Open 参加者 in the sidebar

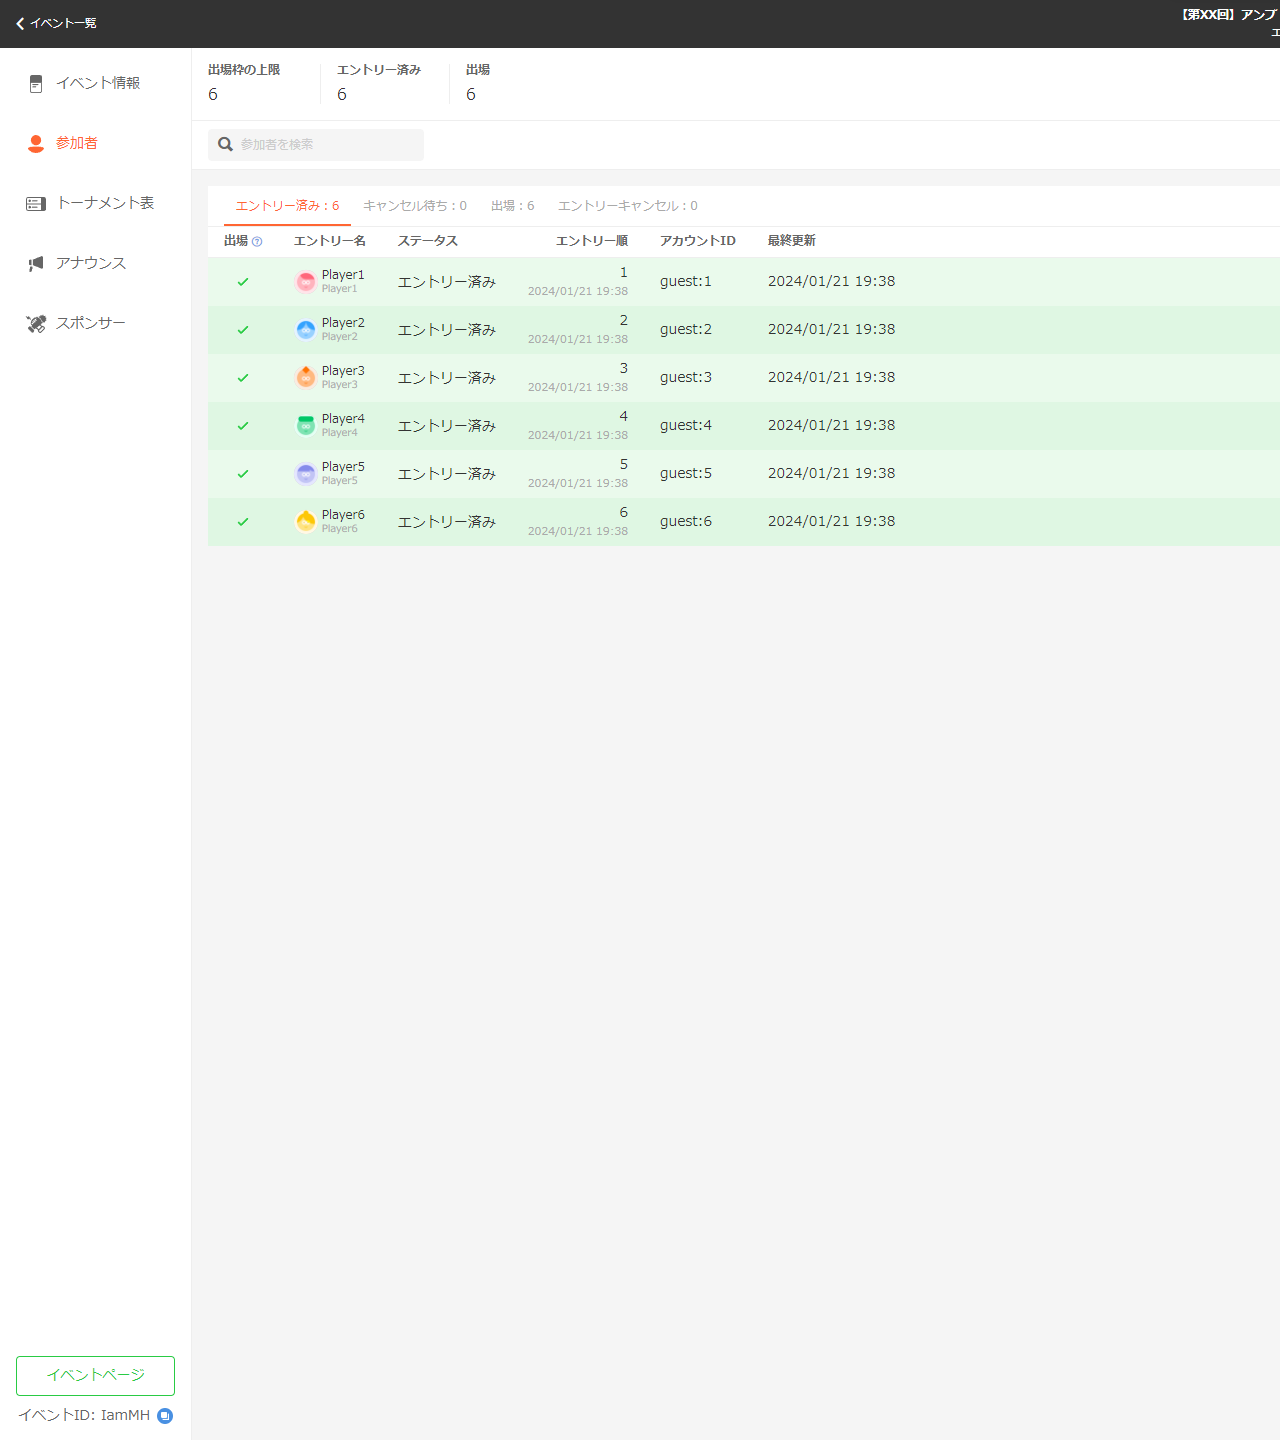(x=96, y=144)
